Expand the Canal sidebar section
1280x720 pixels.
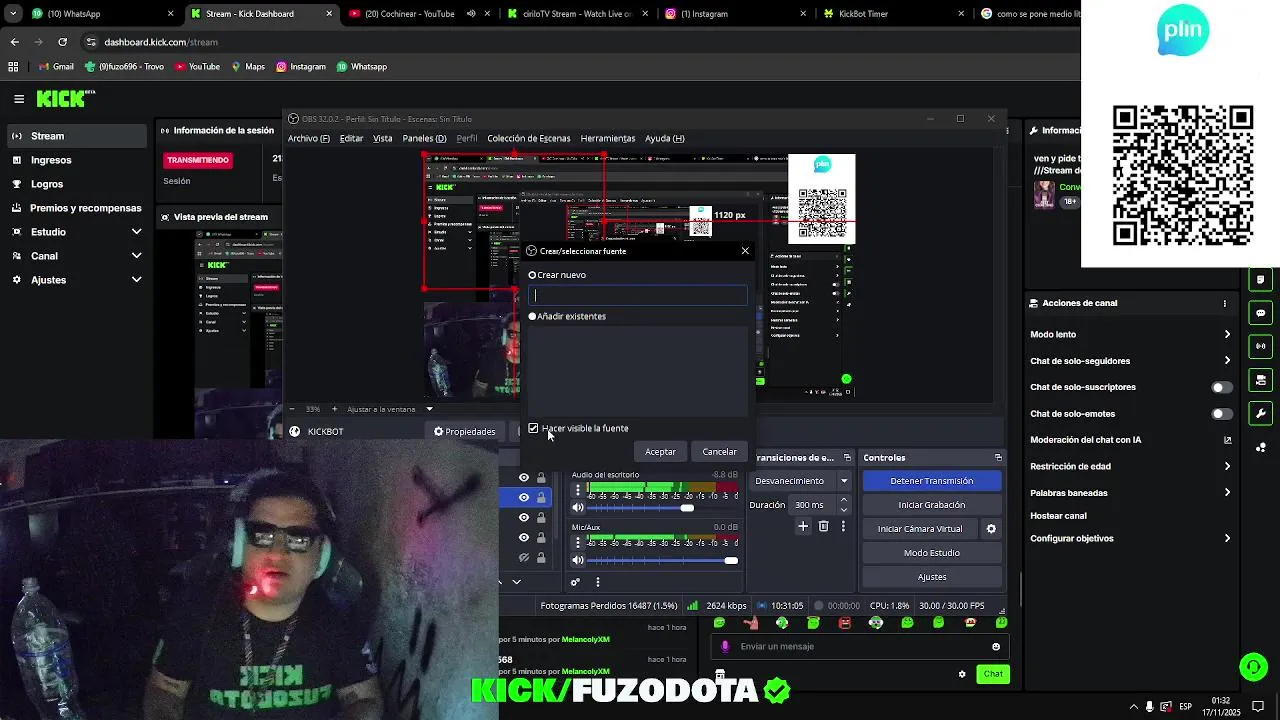pyautogui.click(x=136, y=256)
